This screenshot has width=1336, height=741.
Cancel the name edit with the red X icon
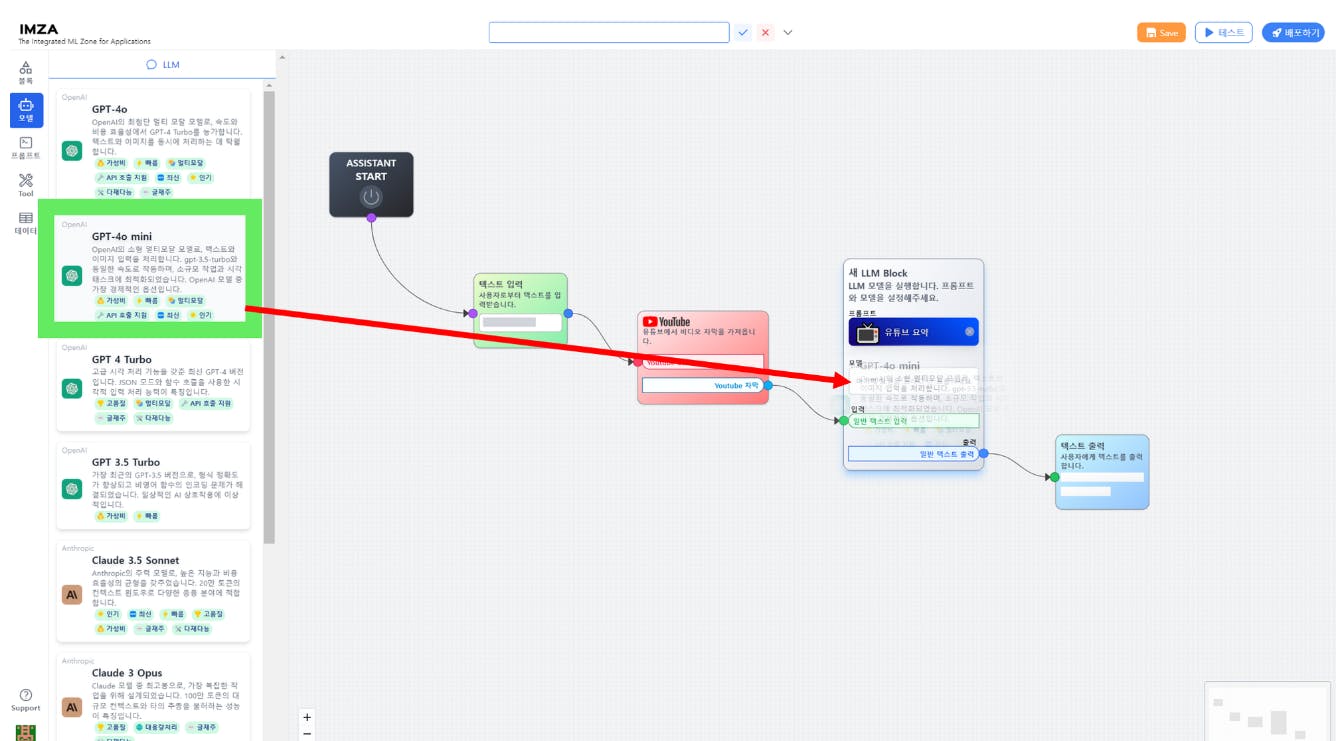(766, 32)
